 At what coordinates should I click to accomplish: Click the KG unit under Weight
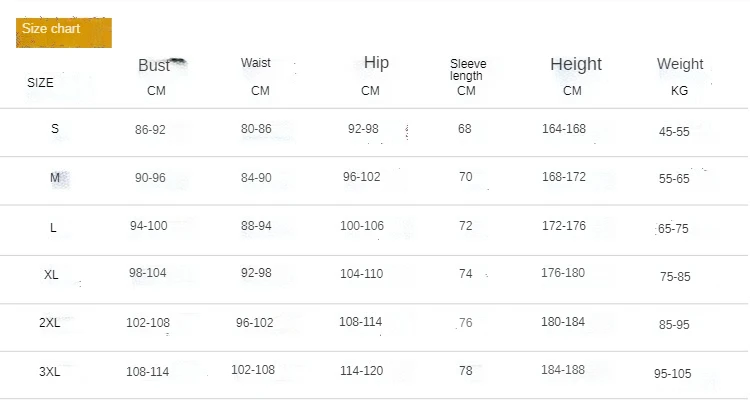pyautogui.click(x=680, y=91)
